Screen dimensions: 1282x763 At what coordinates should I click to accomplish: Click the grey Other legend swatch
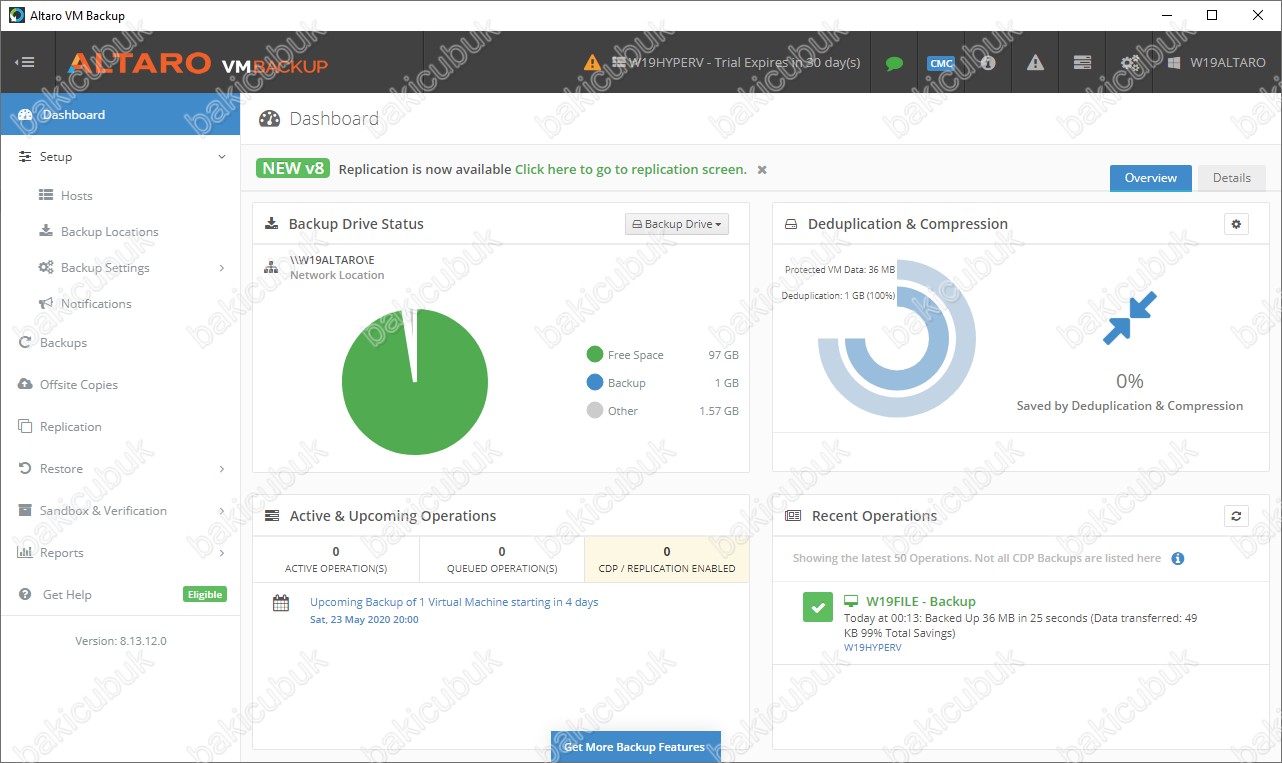595,411
